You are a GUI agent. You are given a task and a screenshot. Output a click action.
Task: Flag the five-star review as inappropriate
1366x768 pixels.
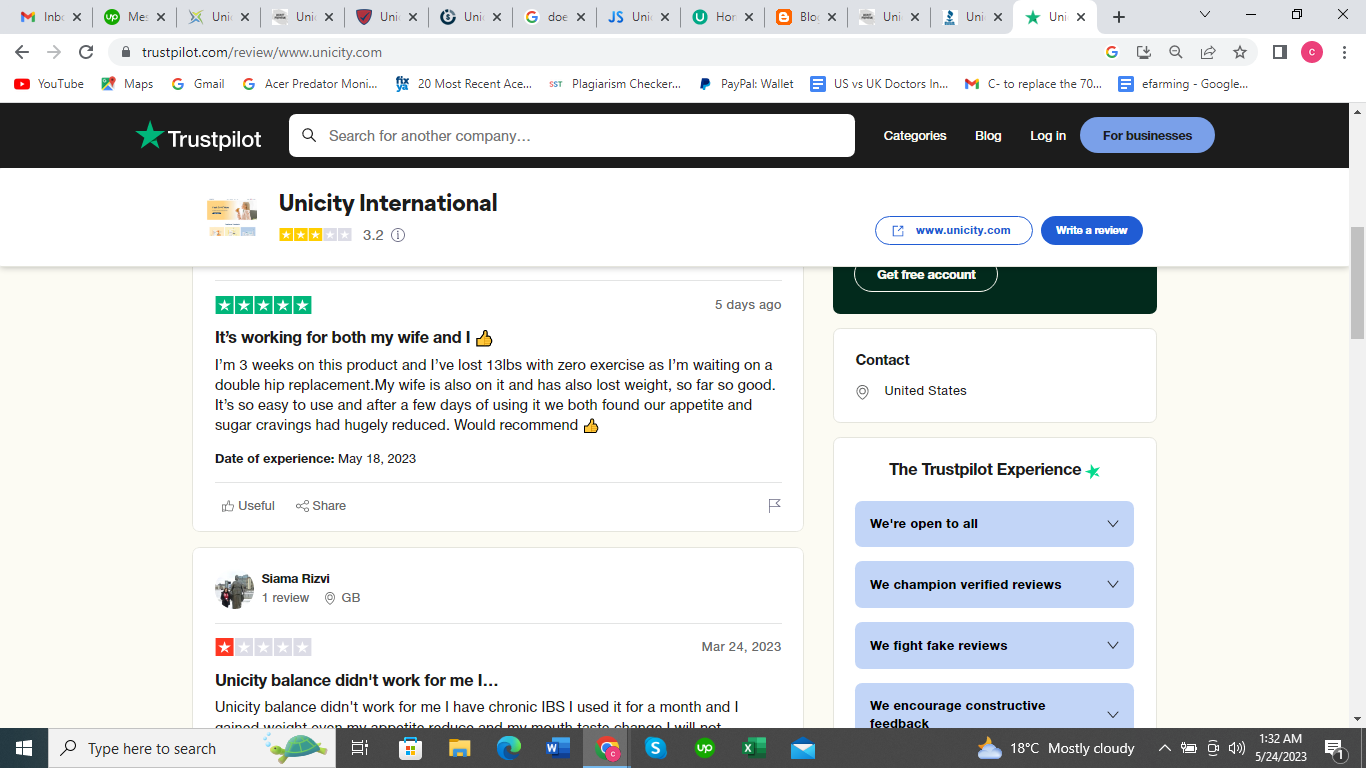coord(774,506)
